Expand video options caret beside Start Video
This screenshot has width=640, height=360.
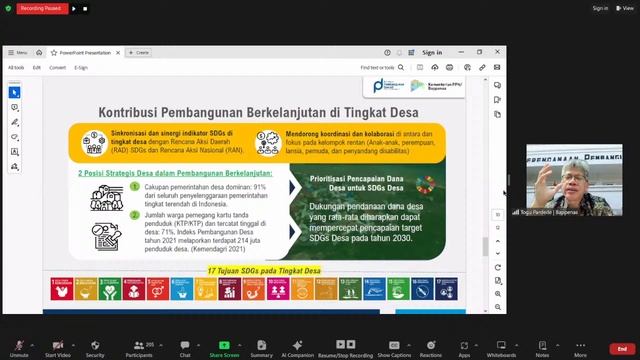73,345
